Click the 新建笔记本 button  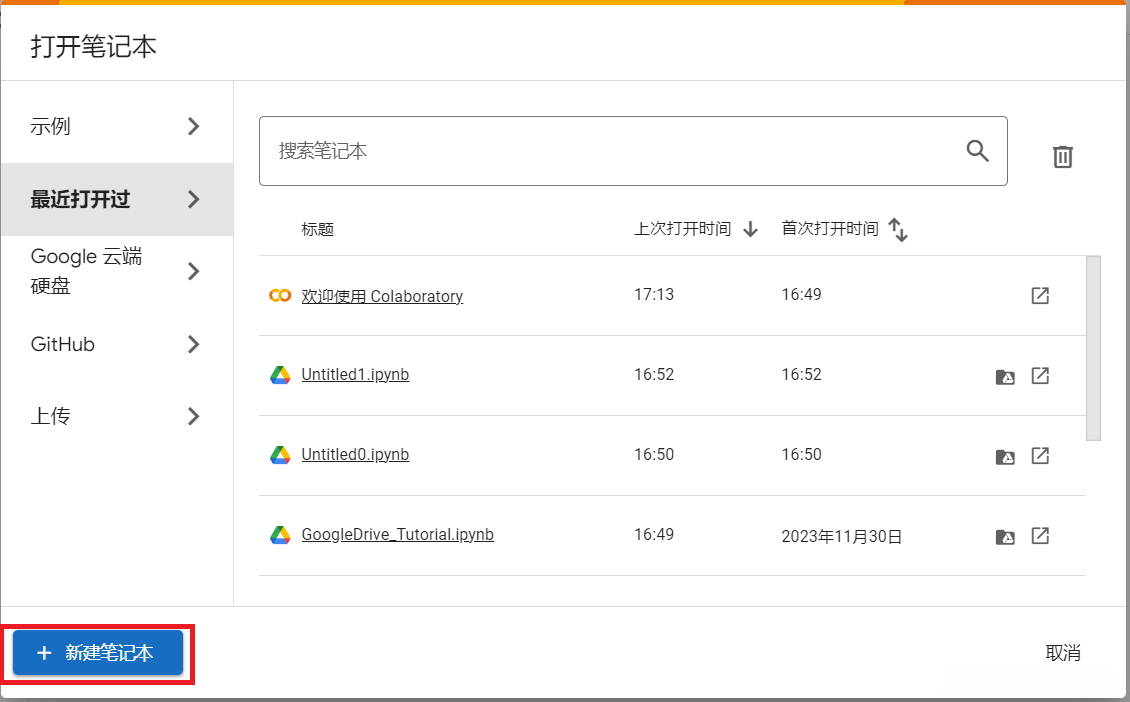pos(98,653)
